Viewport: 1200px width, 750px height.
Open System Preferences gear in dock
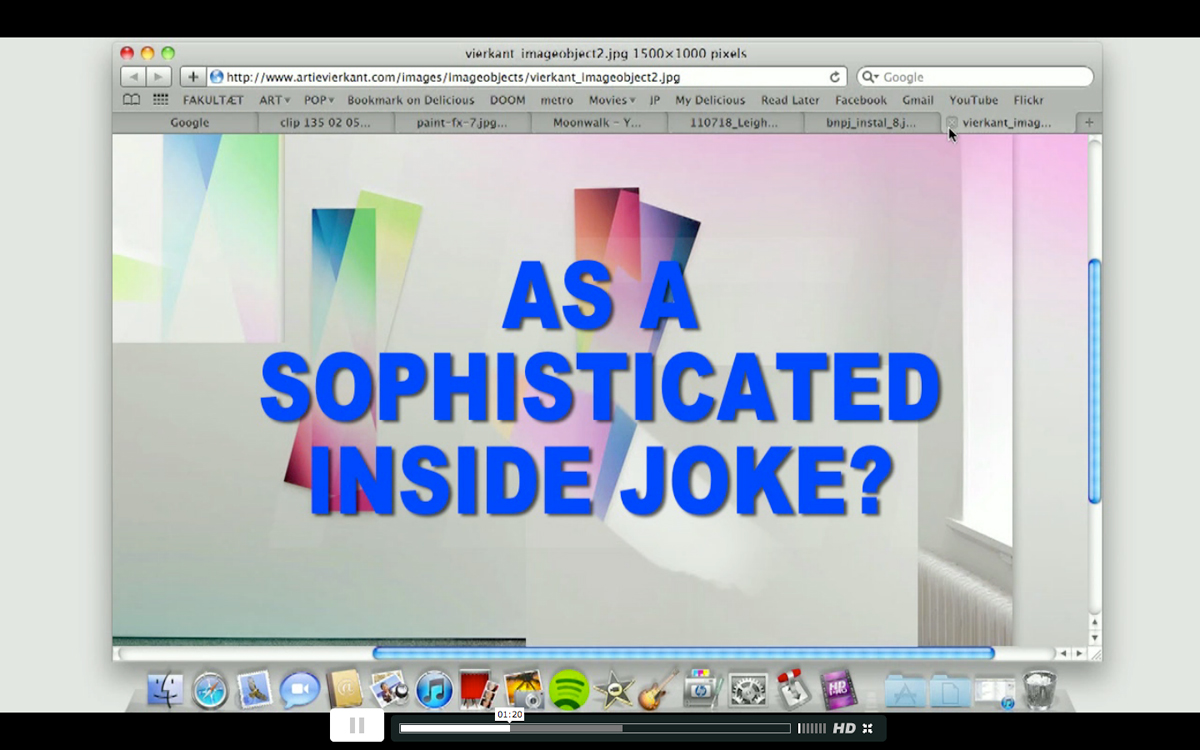[748, 690]
